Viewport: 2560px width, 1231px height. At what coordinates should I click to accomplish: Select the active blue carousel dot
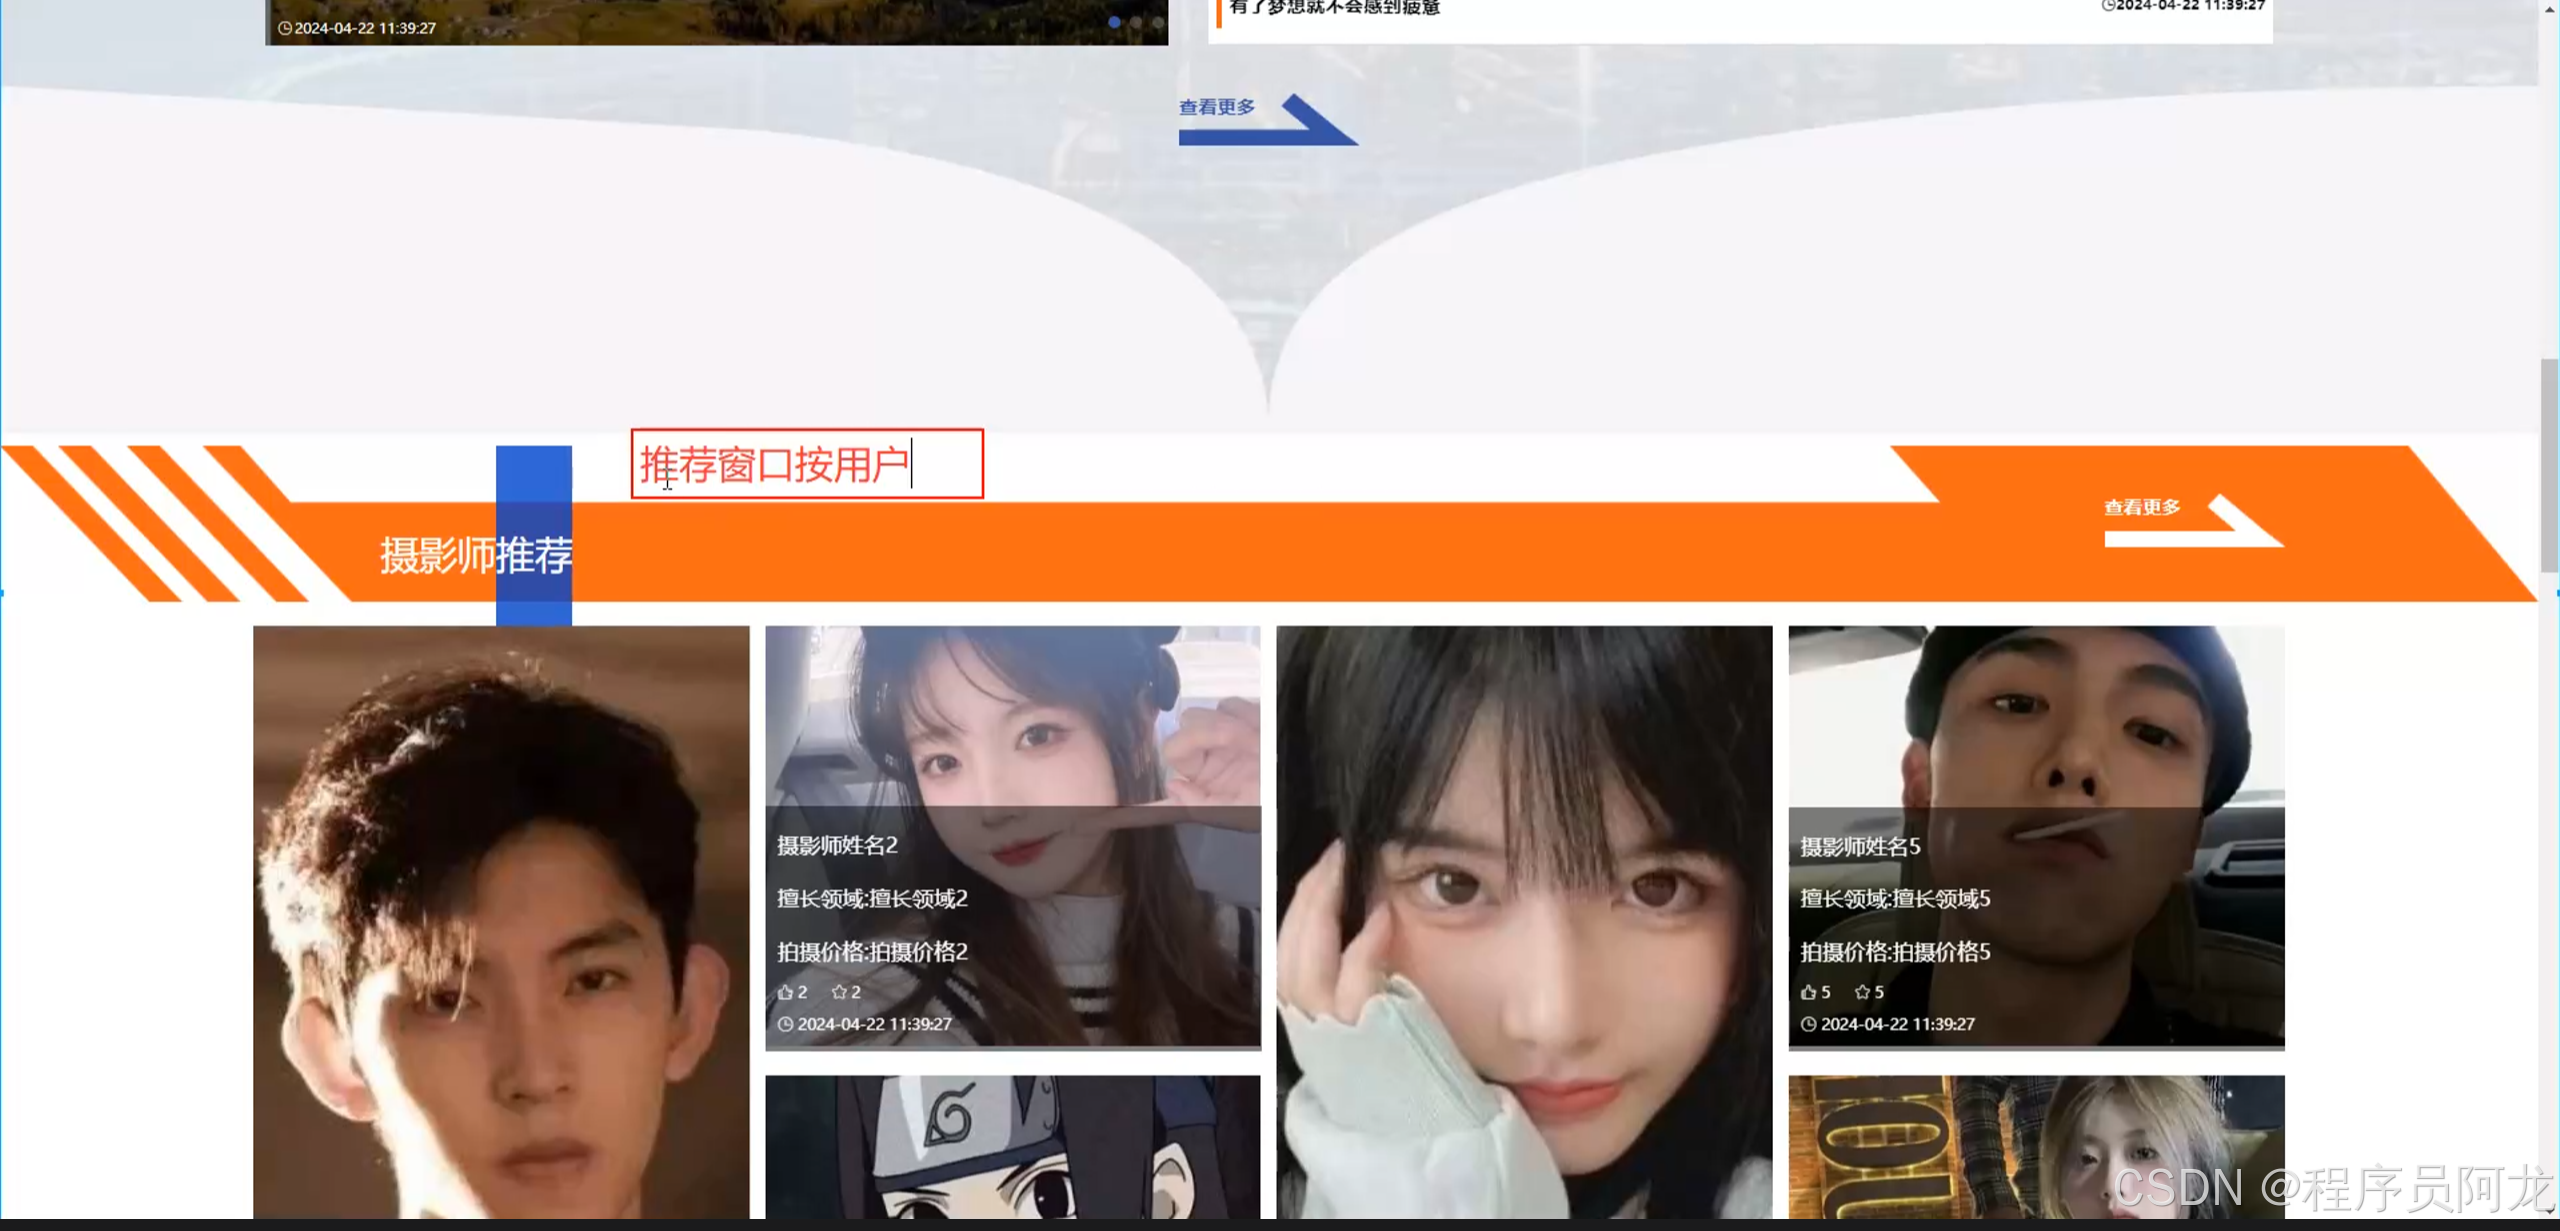click(x=1114, y=22)
